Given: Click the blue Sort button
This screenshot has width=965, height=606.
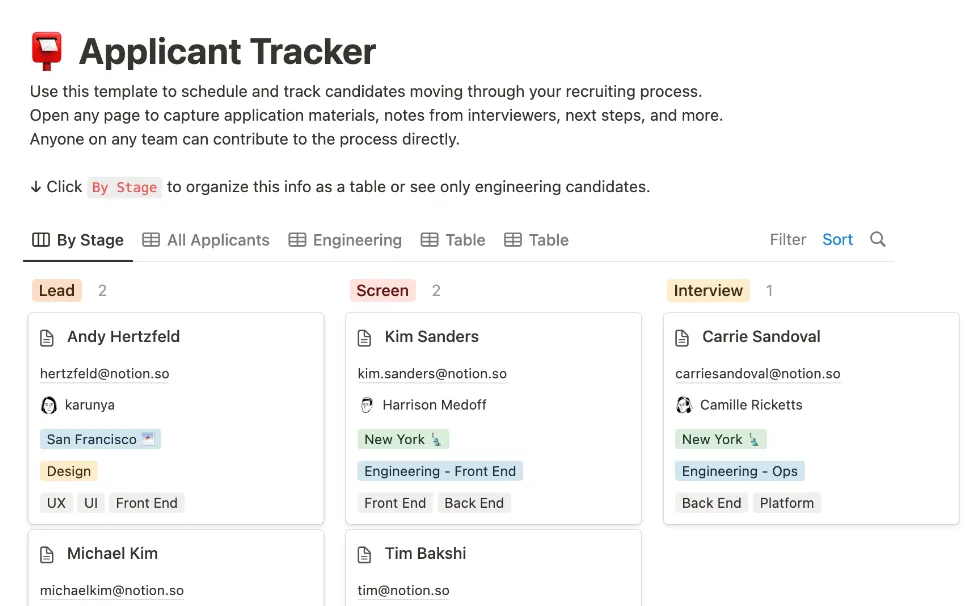Looking at the screenshot, I should [838, 239].
